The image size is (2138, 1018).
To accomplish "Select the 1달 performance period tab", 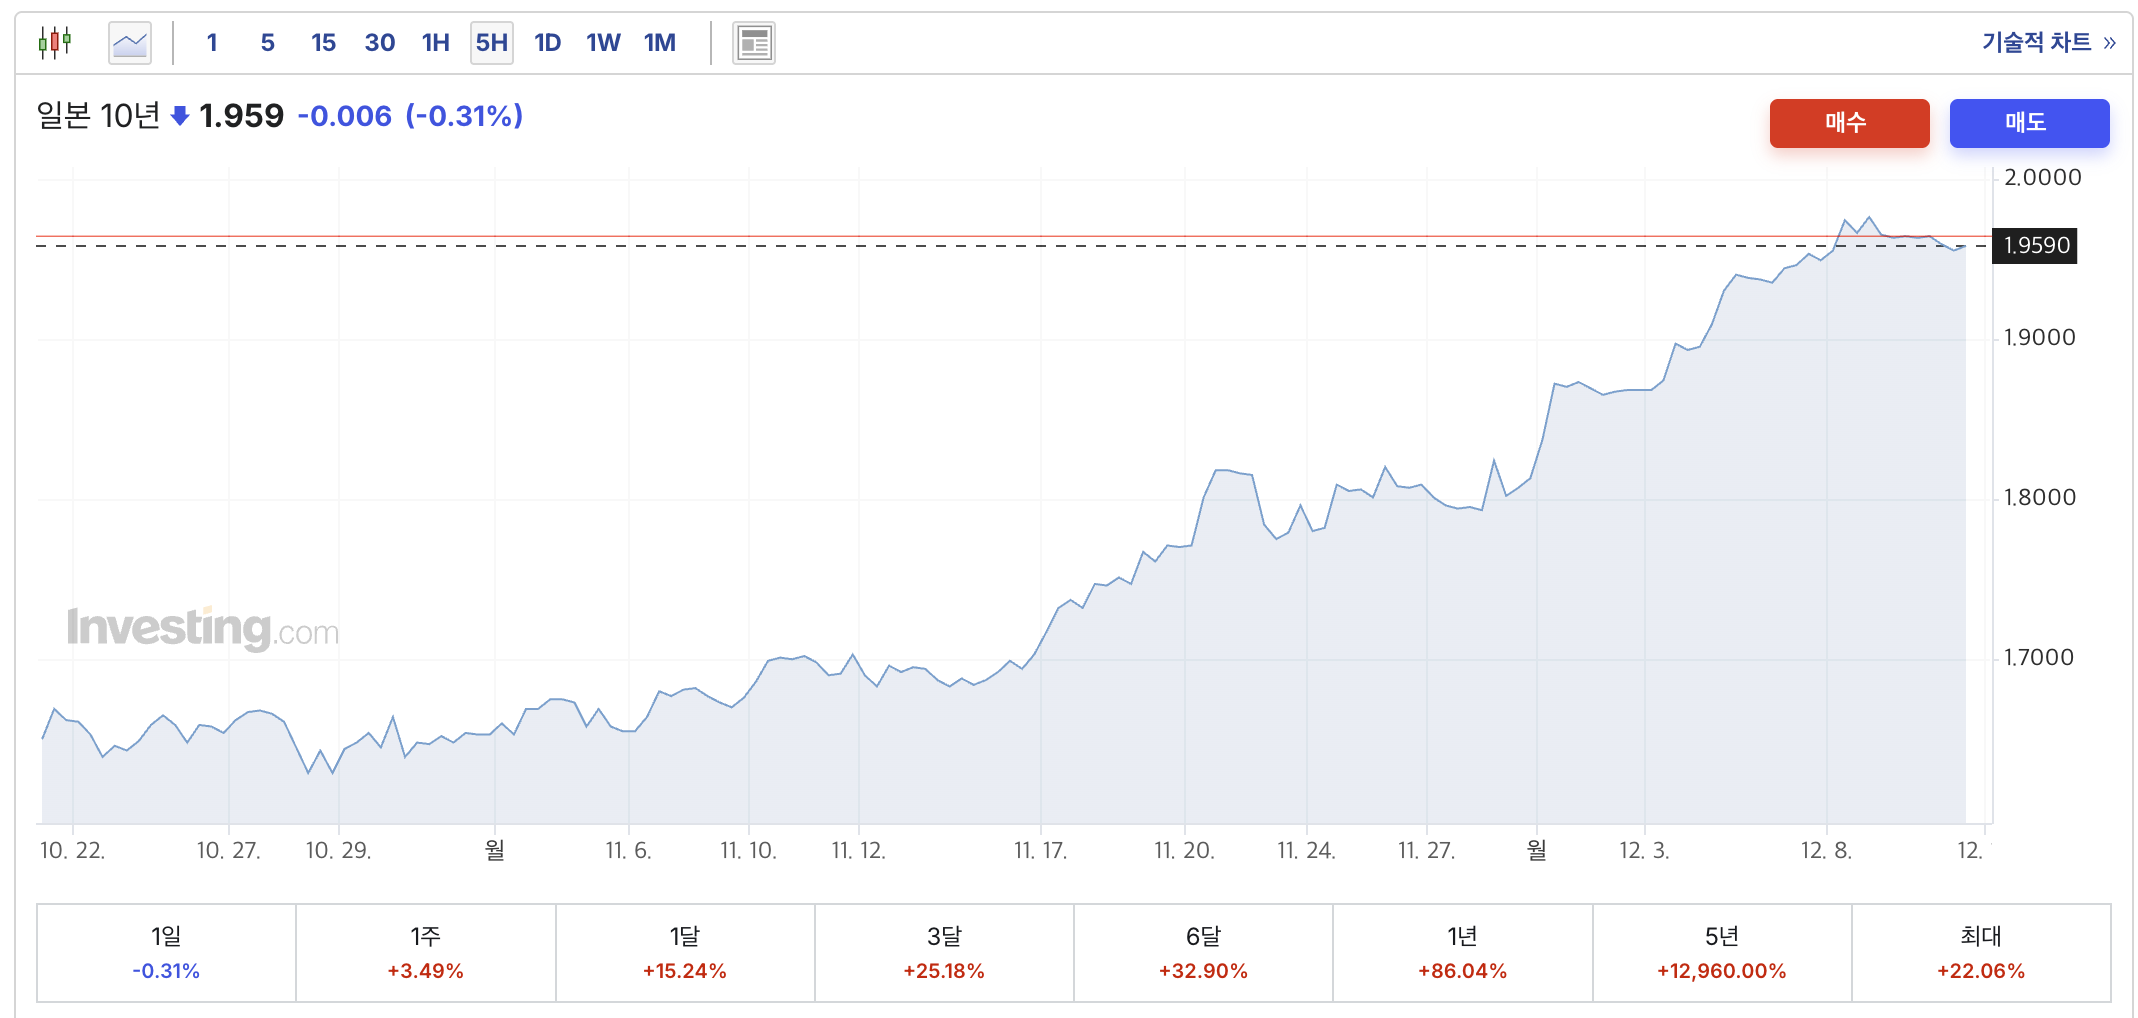I will click(685, 953).
